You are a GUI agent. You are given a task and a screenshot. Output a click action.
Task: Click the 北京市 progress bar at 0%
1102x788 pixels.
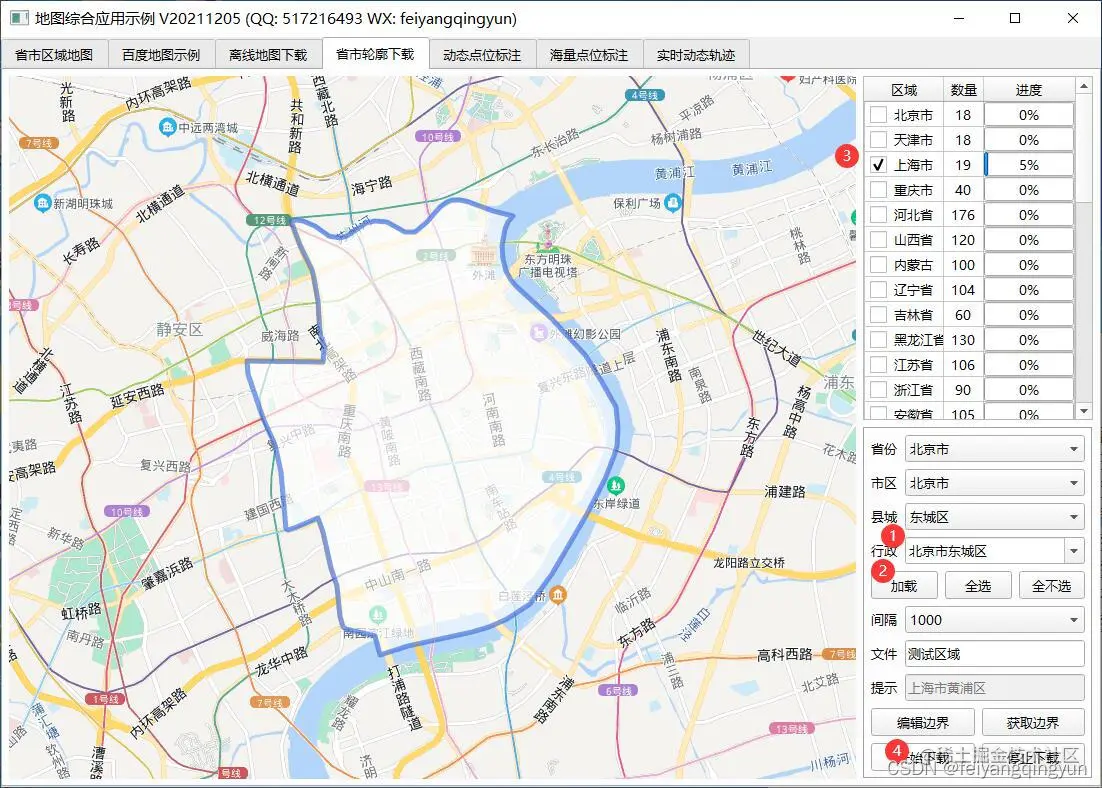(1029, 115)
